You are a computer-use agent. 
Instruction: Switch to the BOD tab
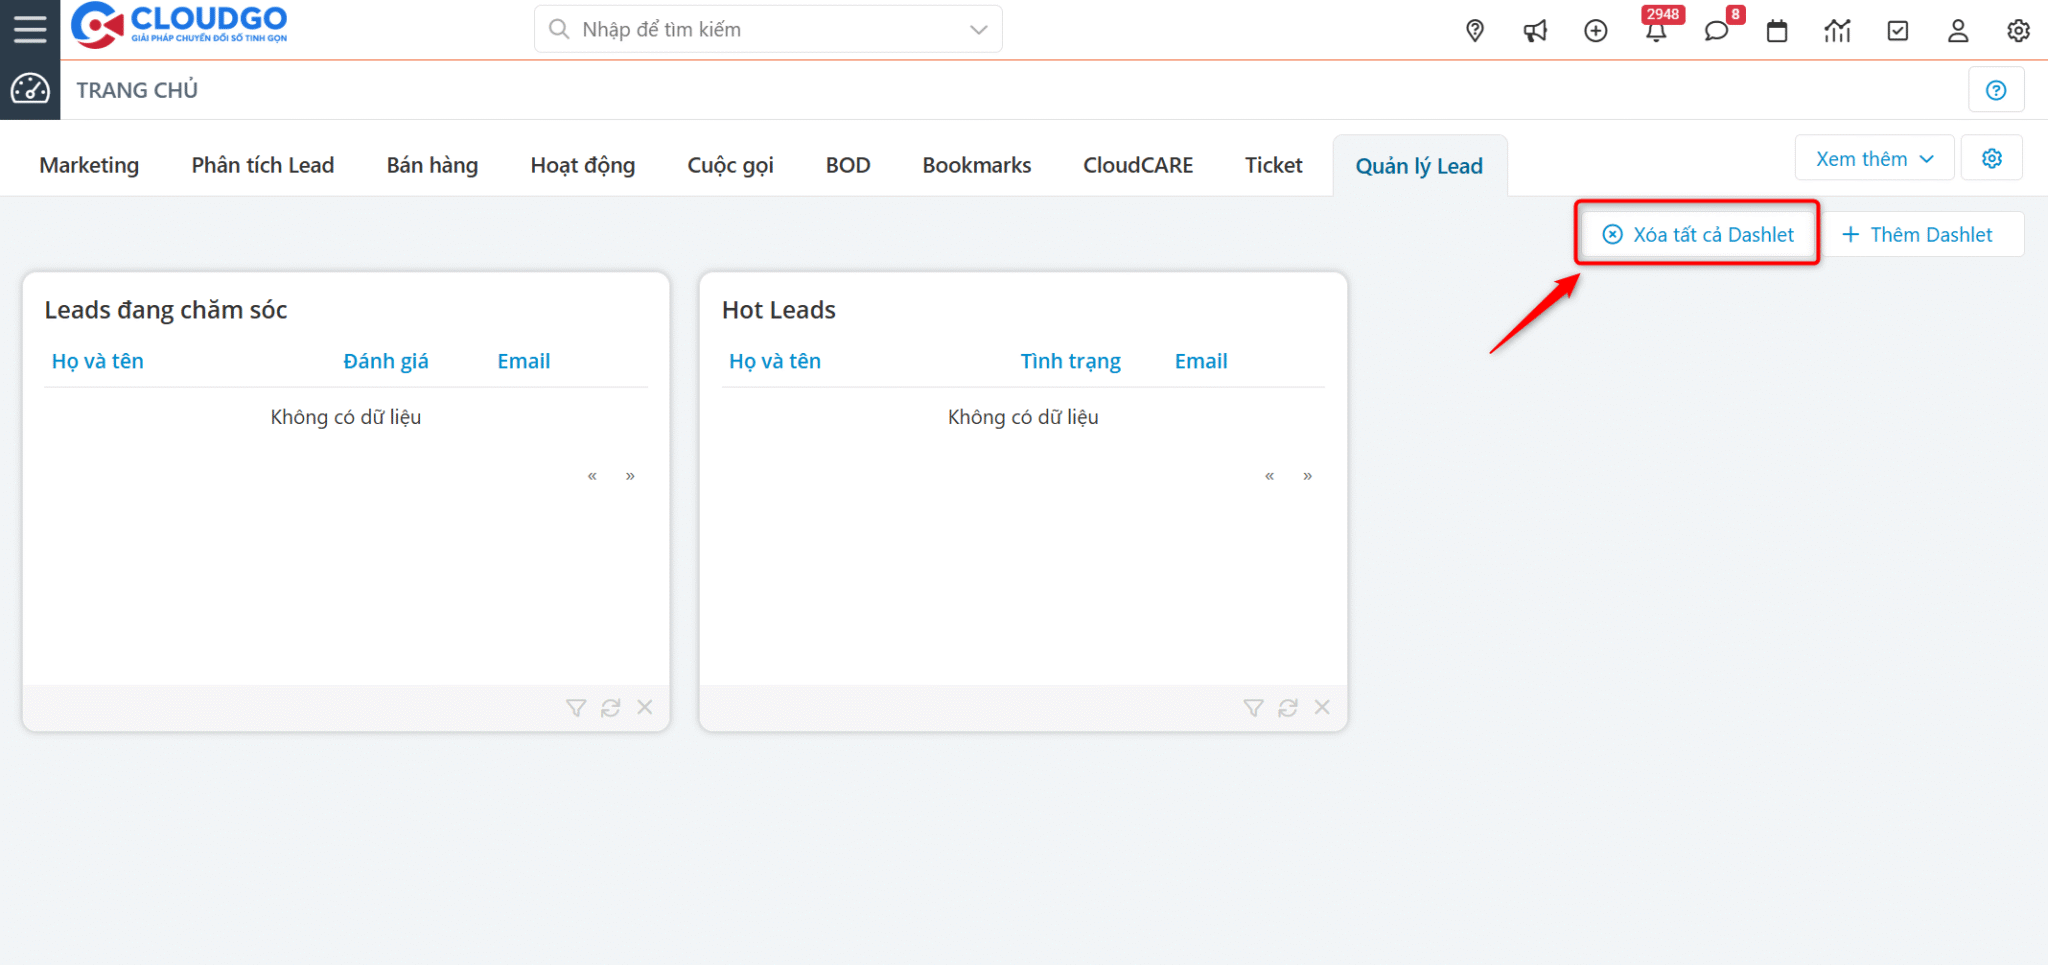pyautogui.click(x=848, y=165)
